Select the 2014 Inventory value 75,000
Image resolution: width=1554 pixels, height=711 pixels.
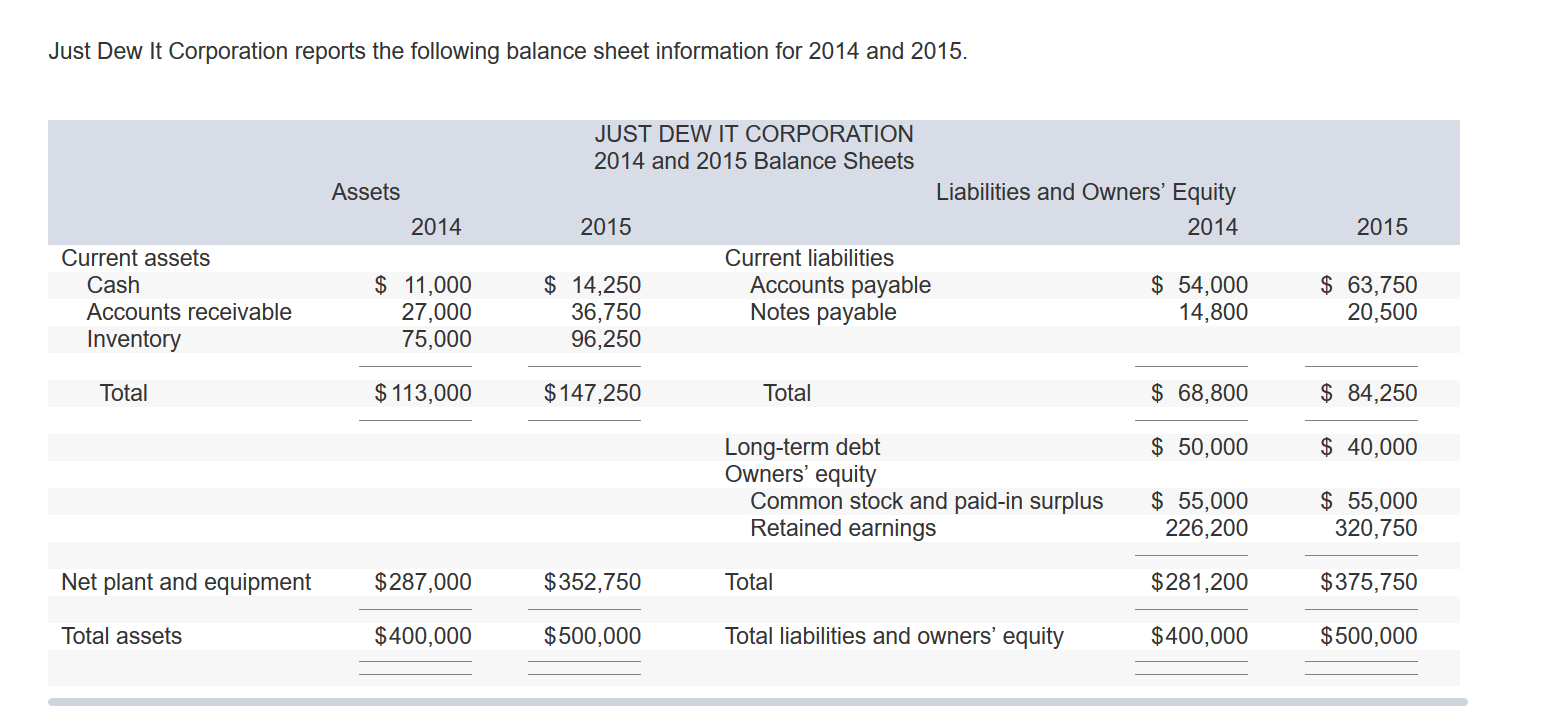437,339
